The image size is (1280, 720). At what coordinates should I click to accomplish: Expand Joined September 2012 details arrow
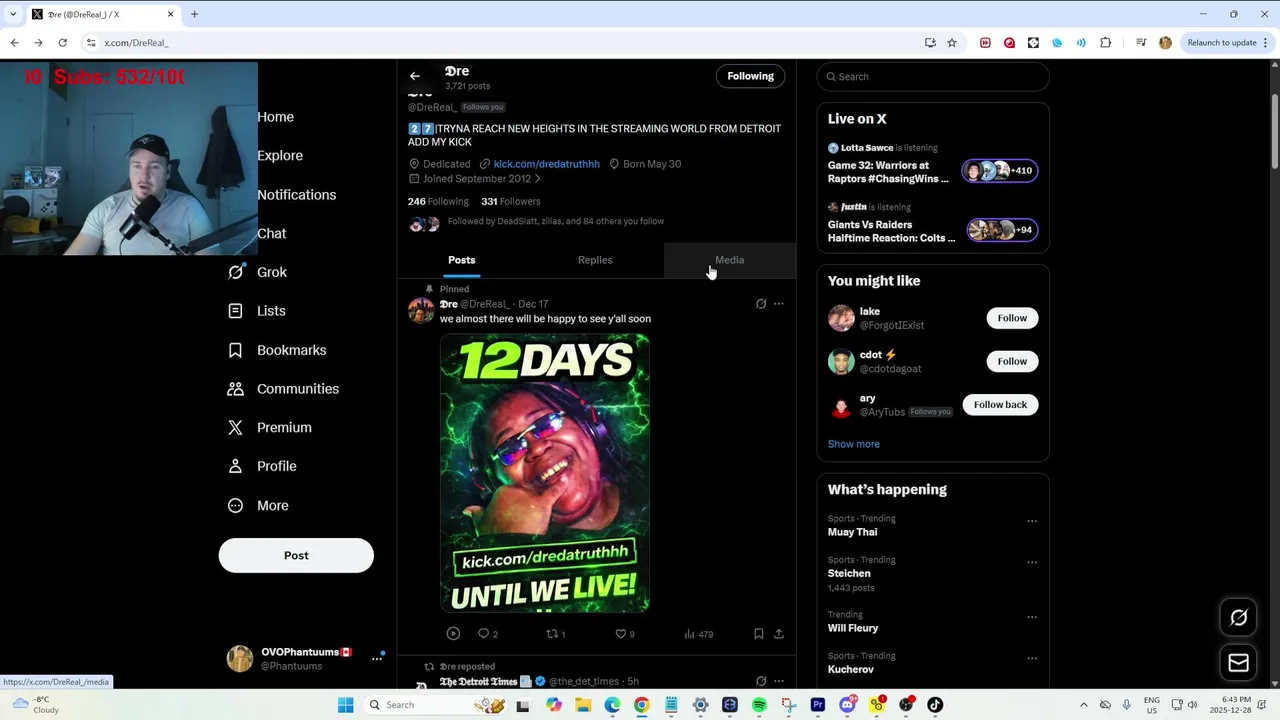(x=537, y=179)
